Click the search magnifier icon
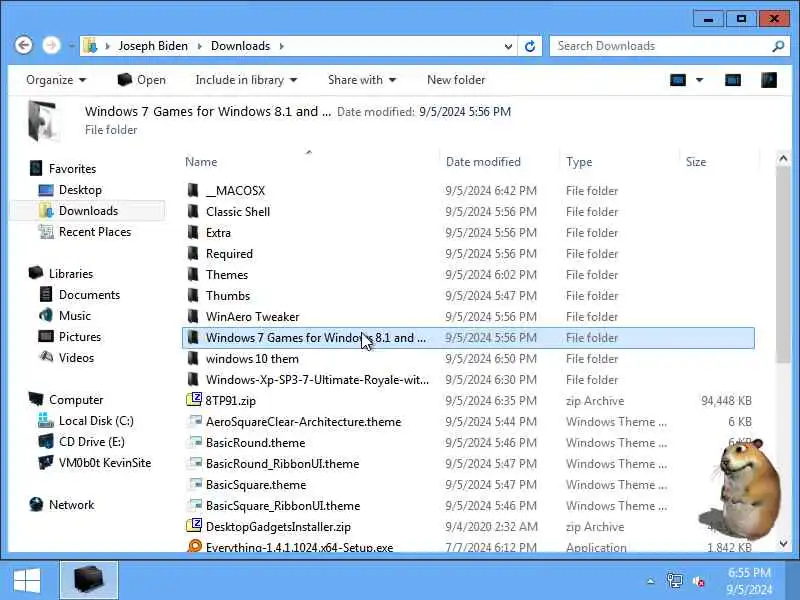 pyautogui.click(x=778, y=46)
